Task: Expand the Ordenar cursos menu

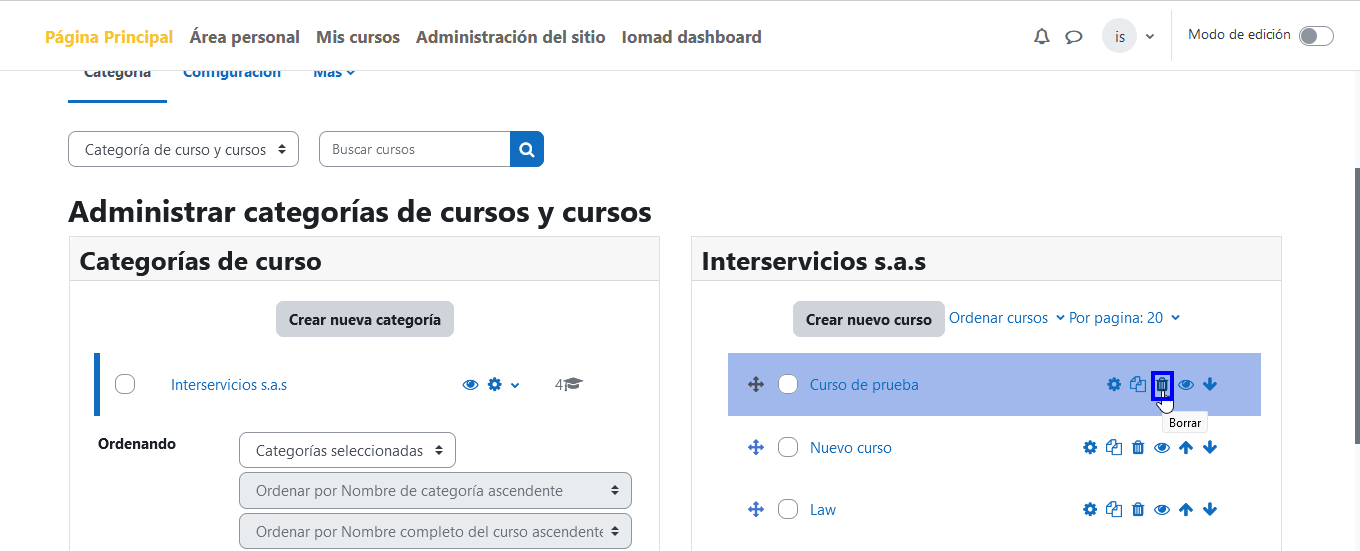Action: click(x=998, y=318)
